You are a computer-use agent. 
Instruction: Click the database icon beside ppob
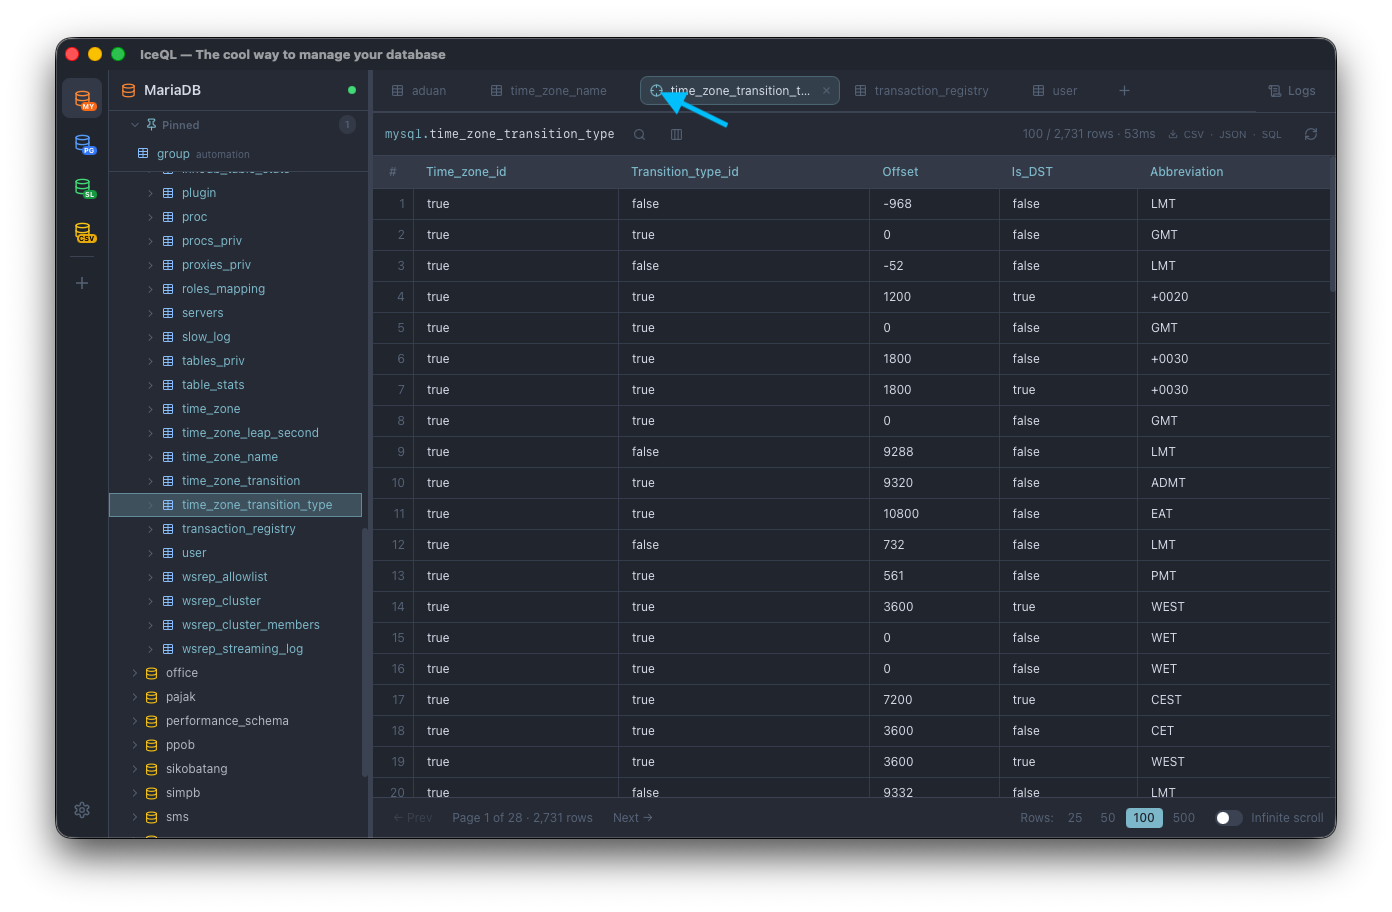point(152,745)
